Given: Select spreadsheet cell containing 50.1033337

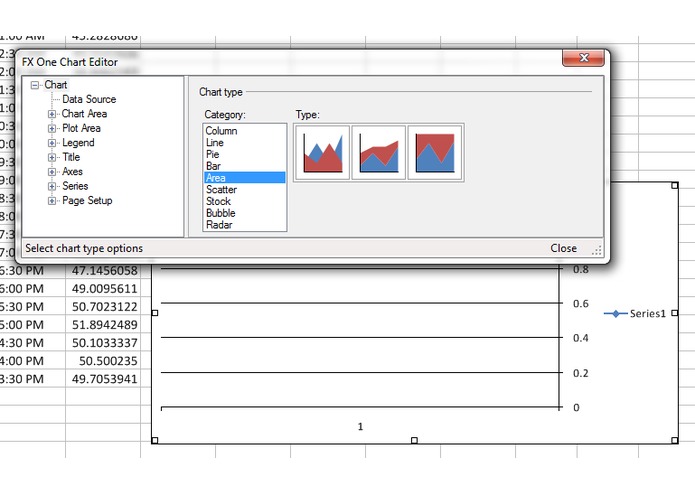Looking at the screenshot, I should [x=103, y=343].
